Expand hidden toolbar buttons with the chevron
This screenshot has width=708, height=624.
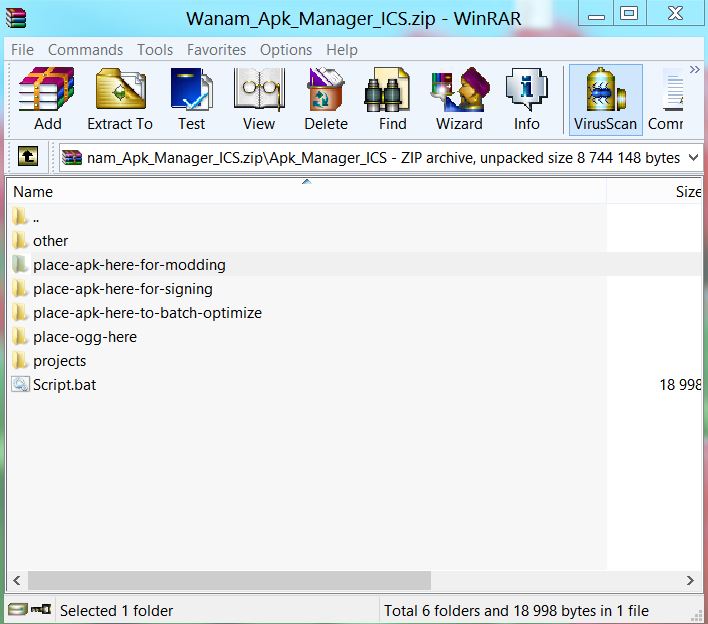pyautogui.click(x=694, y=70)
